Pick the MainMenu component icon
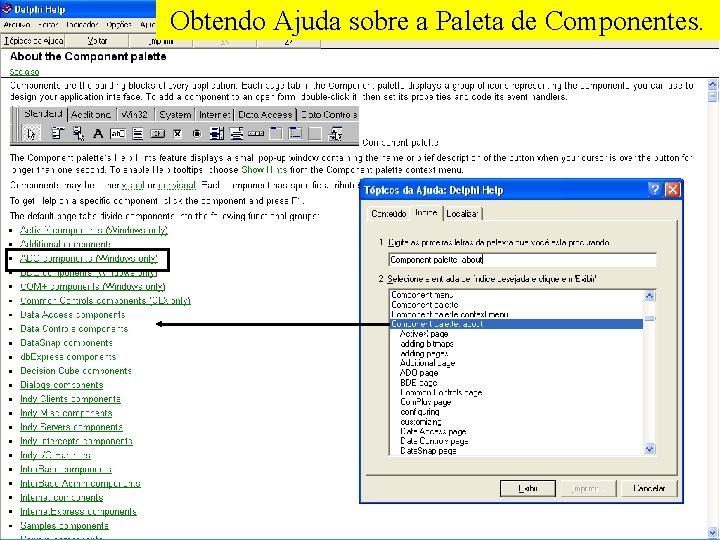Viewport: 720px width, 540px height. coord(57,134)
